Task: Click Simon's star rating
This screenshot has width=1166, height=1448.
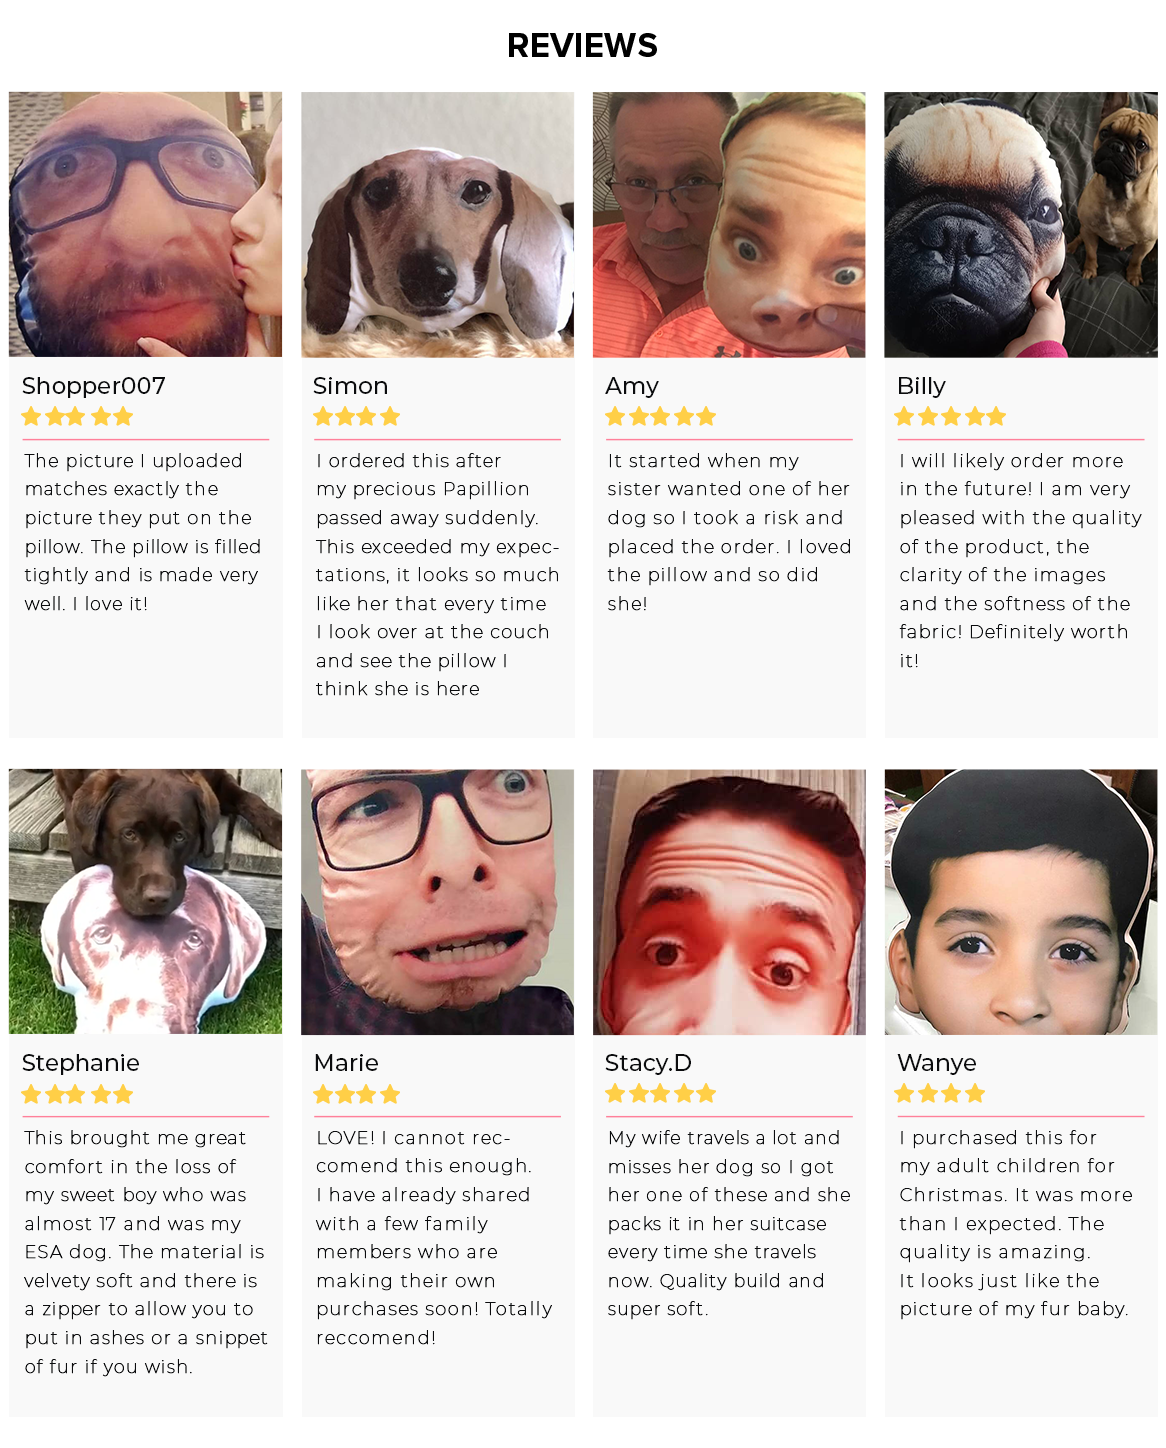Action: click(x=357, y=417)
